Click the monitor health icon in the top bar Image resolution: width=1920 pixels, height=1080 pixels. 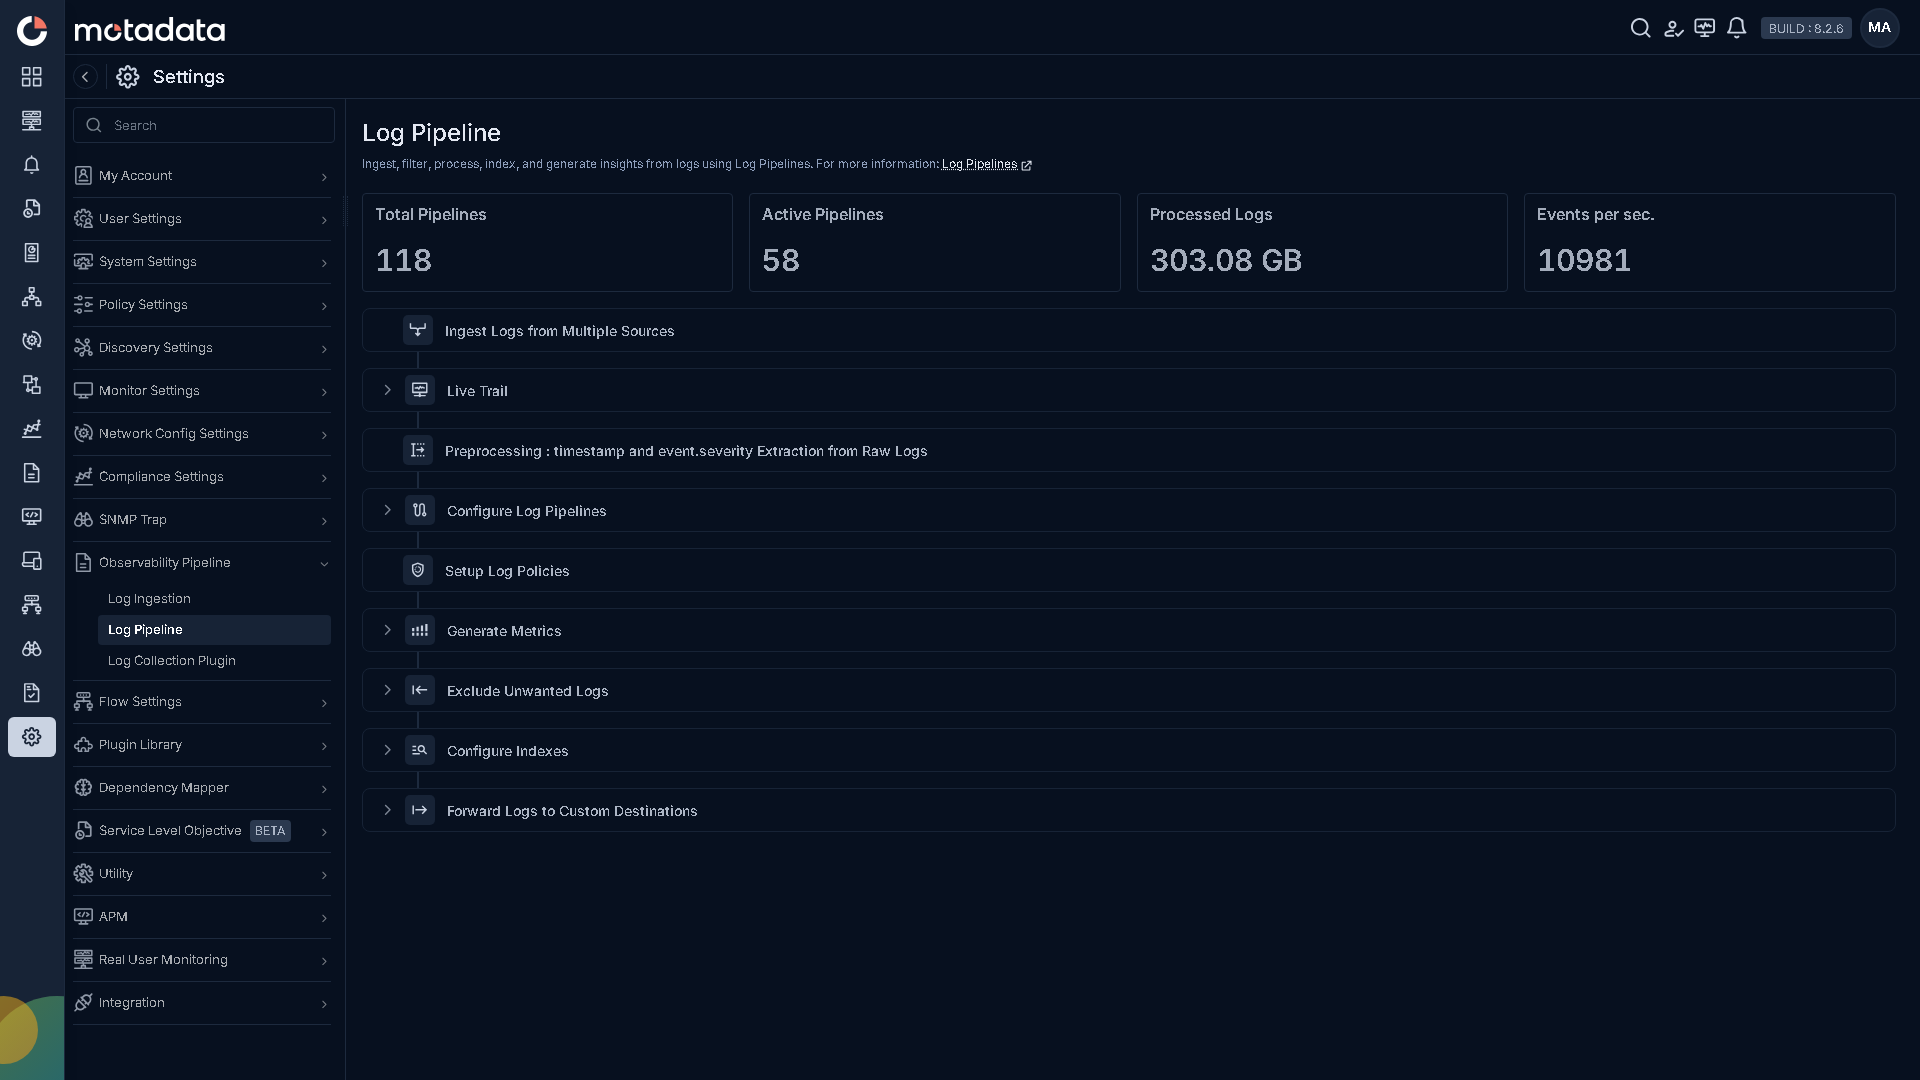pyautogui.click(x=1705, y=28)
